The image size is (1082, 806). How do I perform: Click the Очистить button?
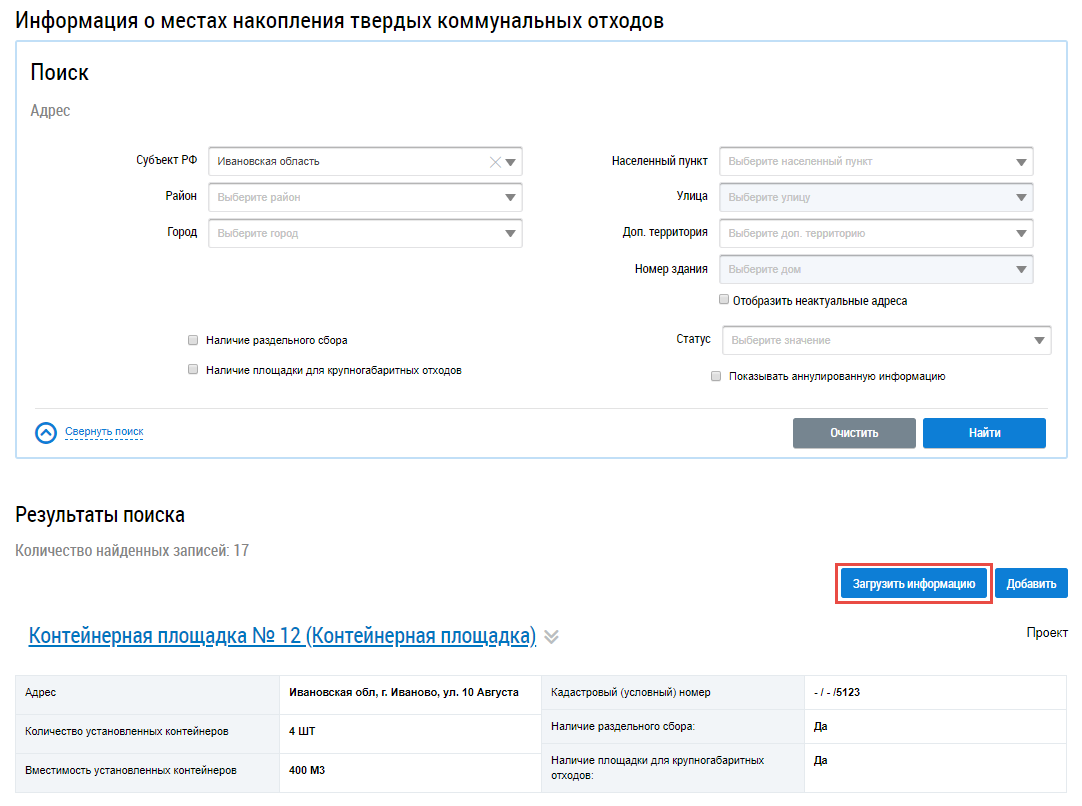tap(854, 433)
